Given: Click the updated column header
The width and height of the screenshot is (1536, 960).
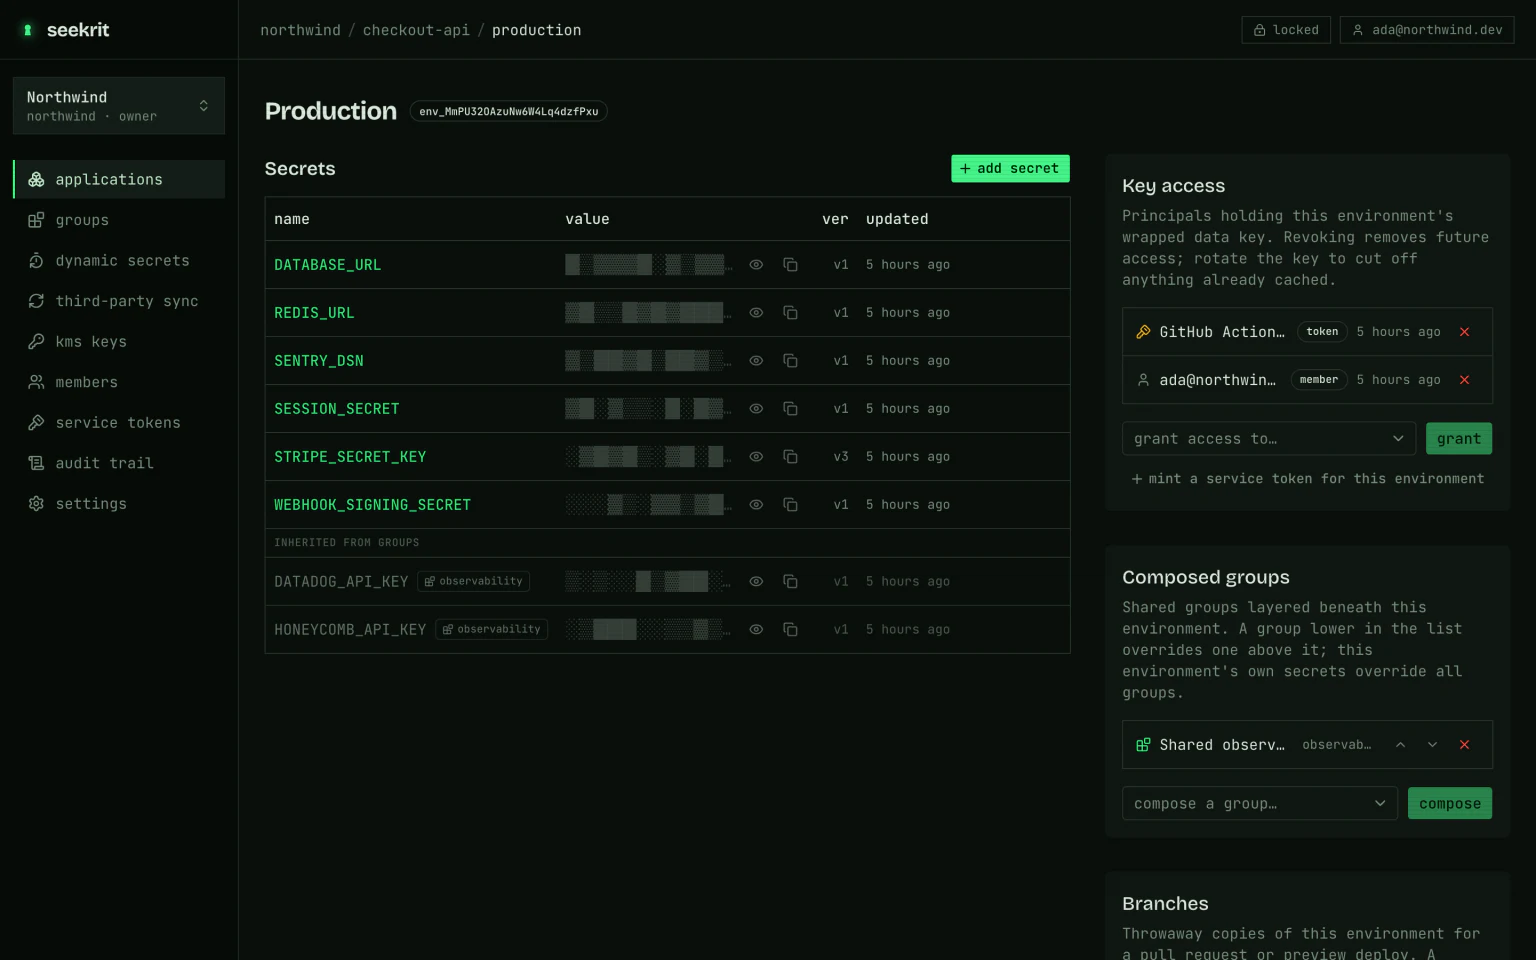Looking at the screenshot, I should (x=897, y=219).
